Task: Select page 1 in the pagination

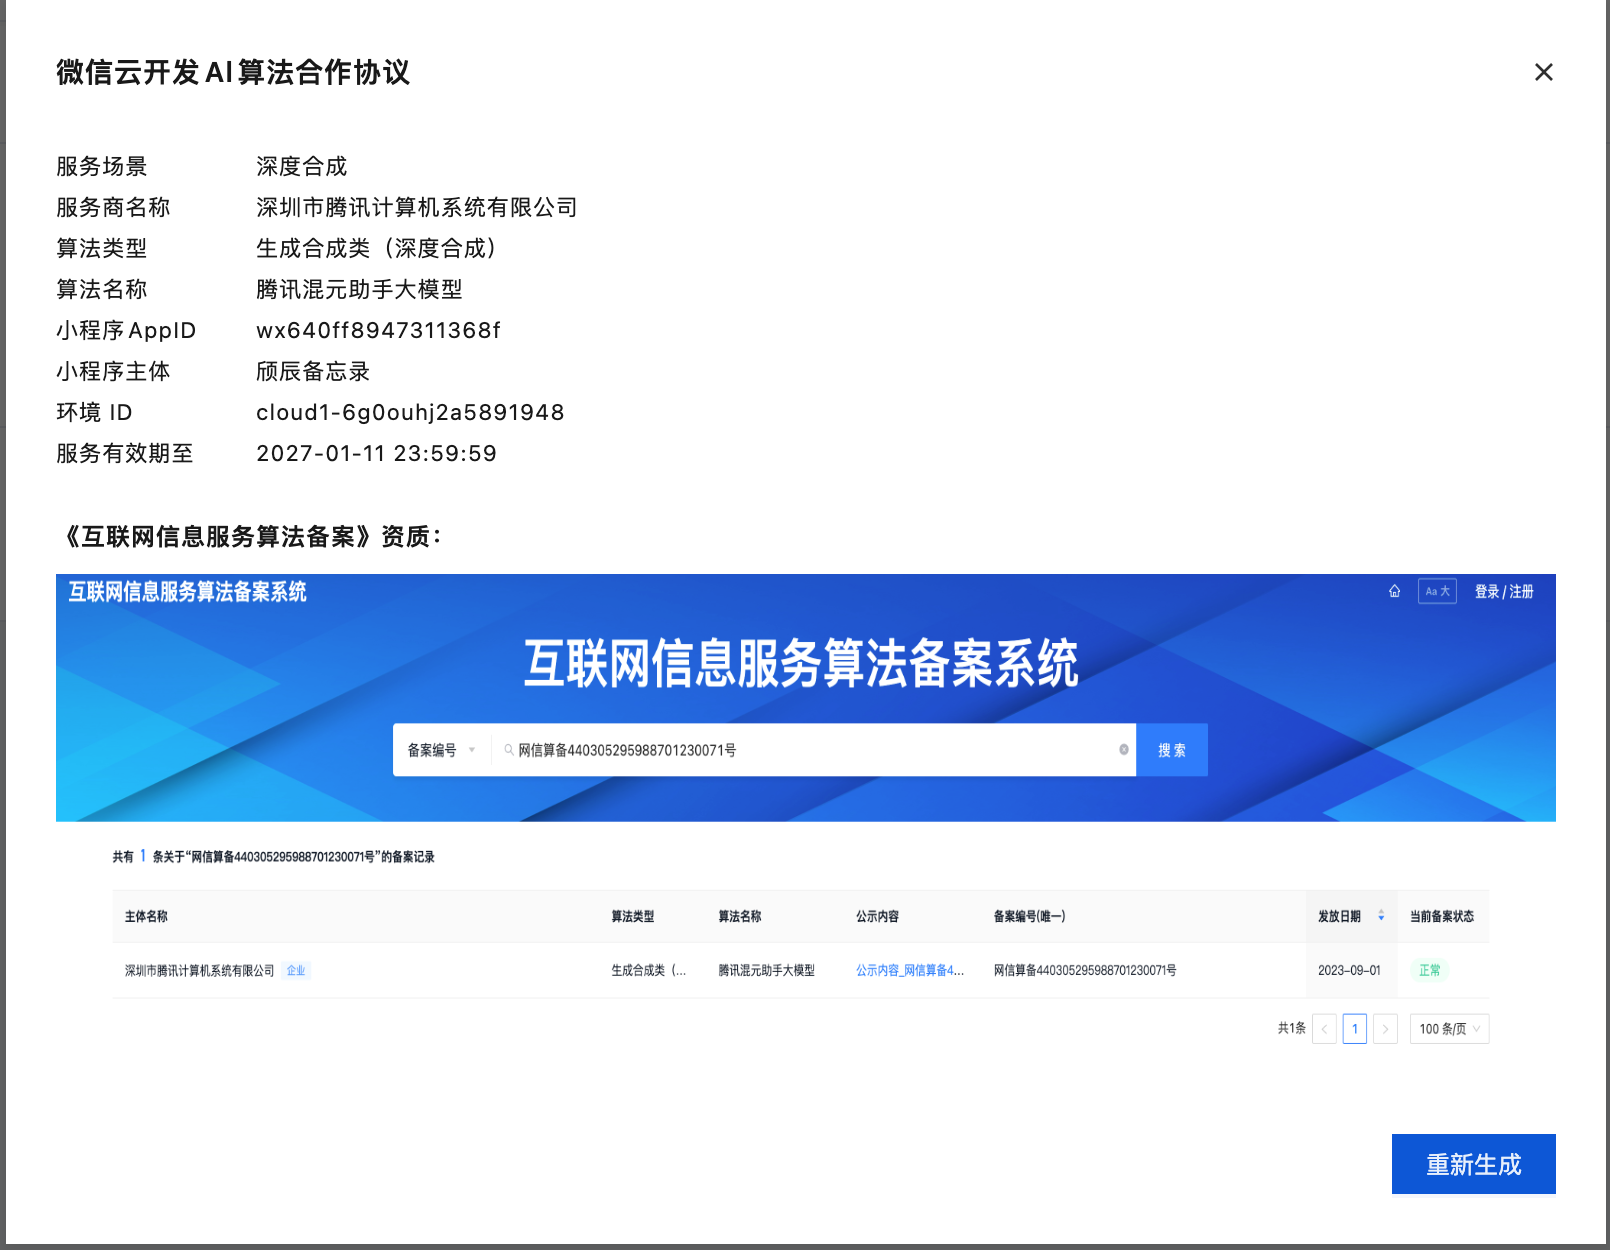Action: 1355,1029
